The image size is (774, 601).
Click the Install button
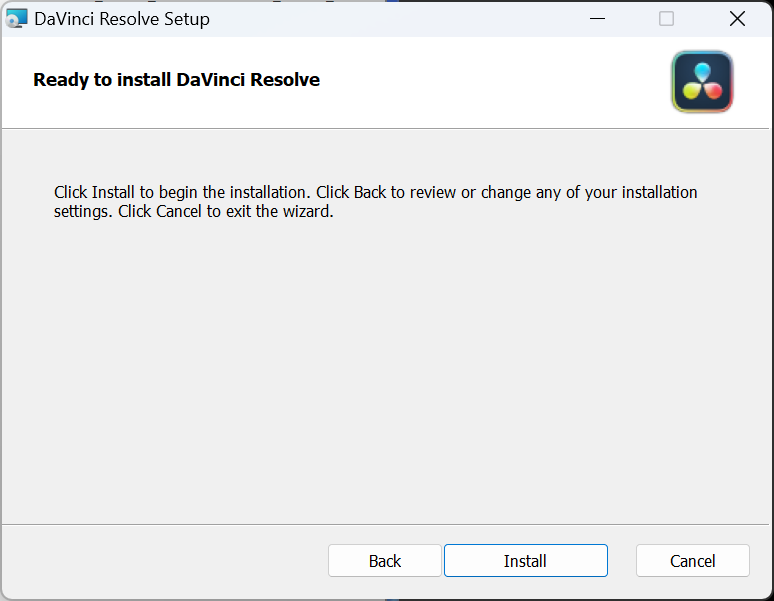coord(526,561)
